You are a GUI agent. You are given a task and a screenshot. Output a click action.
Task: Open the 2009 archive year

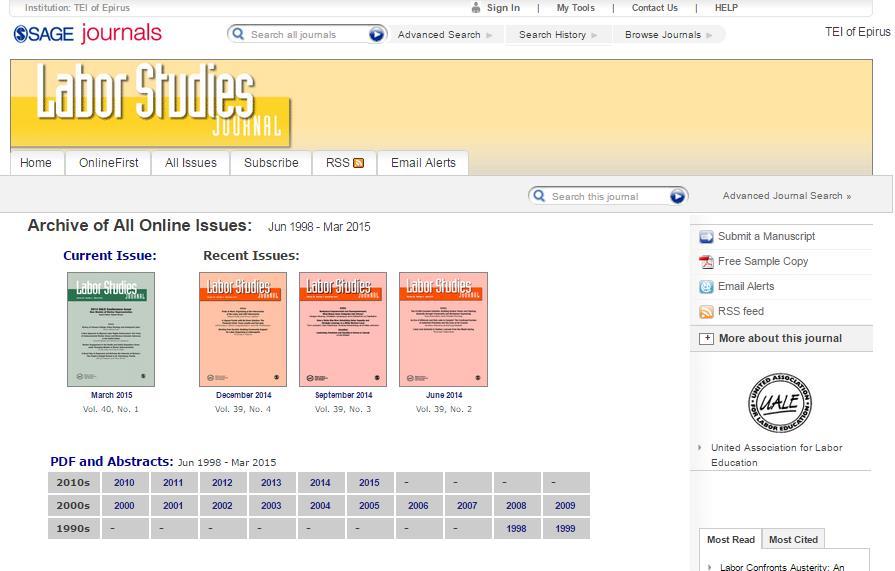pyautogui.click(x=565, y=505)
